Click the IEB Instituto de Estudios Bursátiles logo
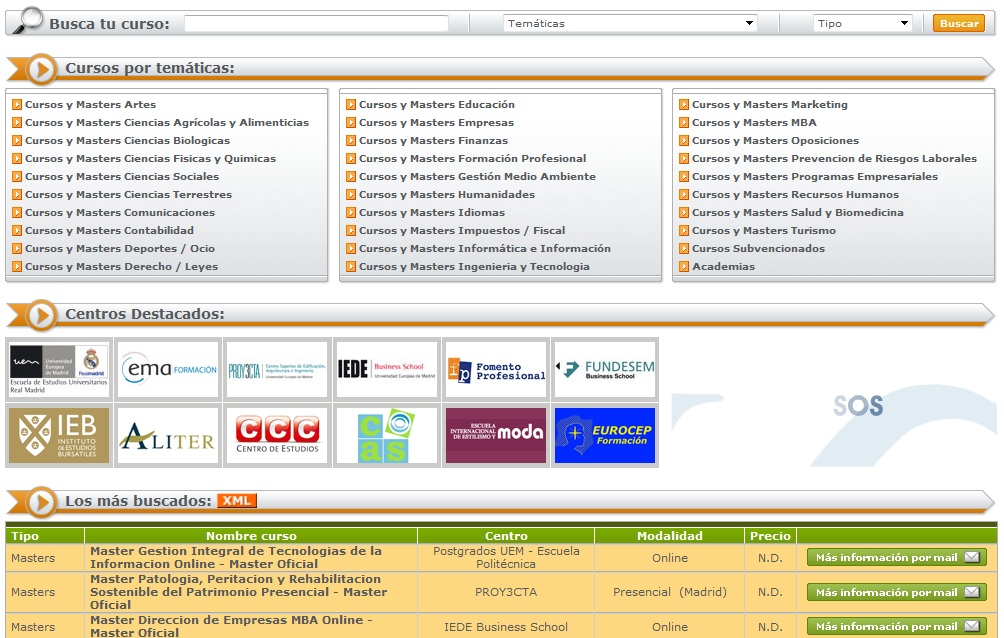Viewport: 1004px width, 638px height. [59, 435]
